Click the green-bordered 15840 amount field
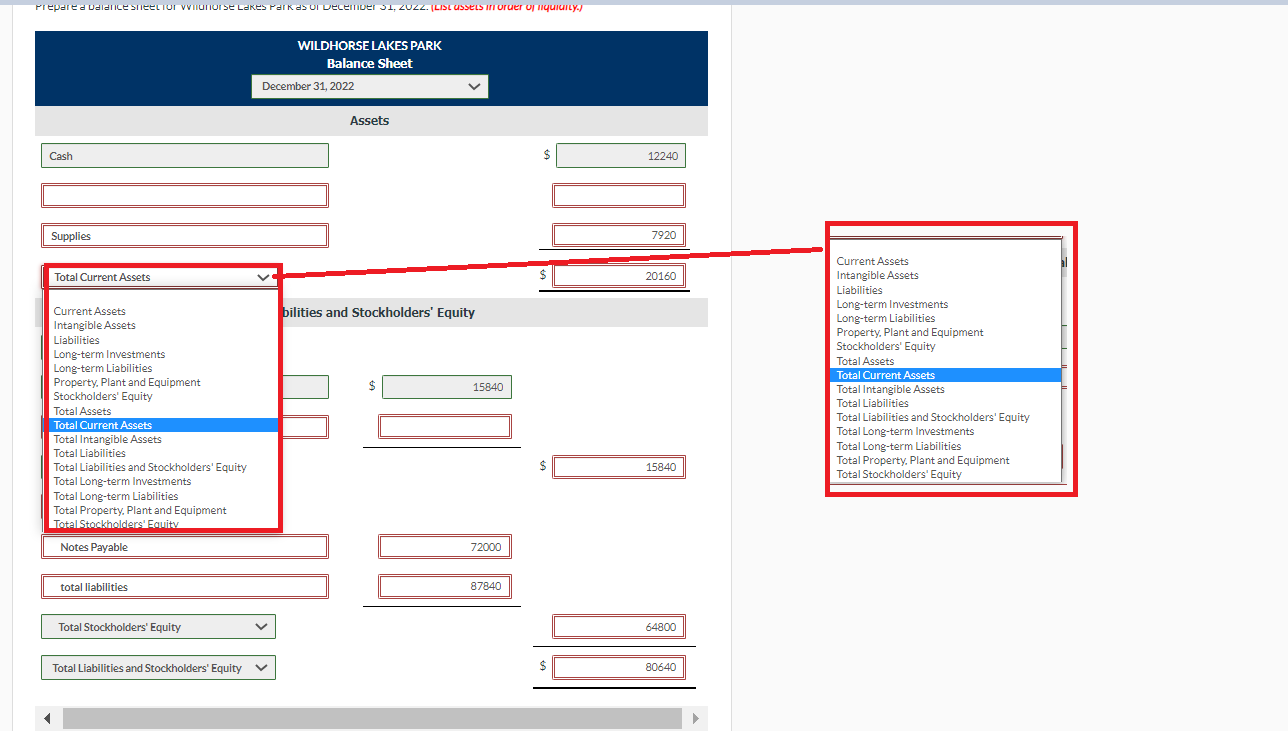Screen dimensions: 1288x731 pyautogui.click(x=447, y=387)
